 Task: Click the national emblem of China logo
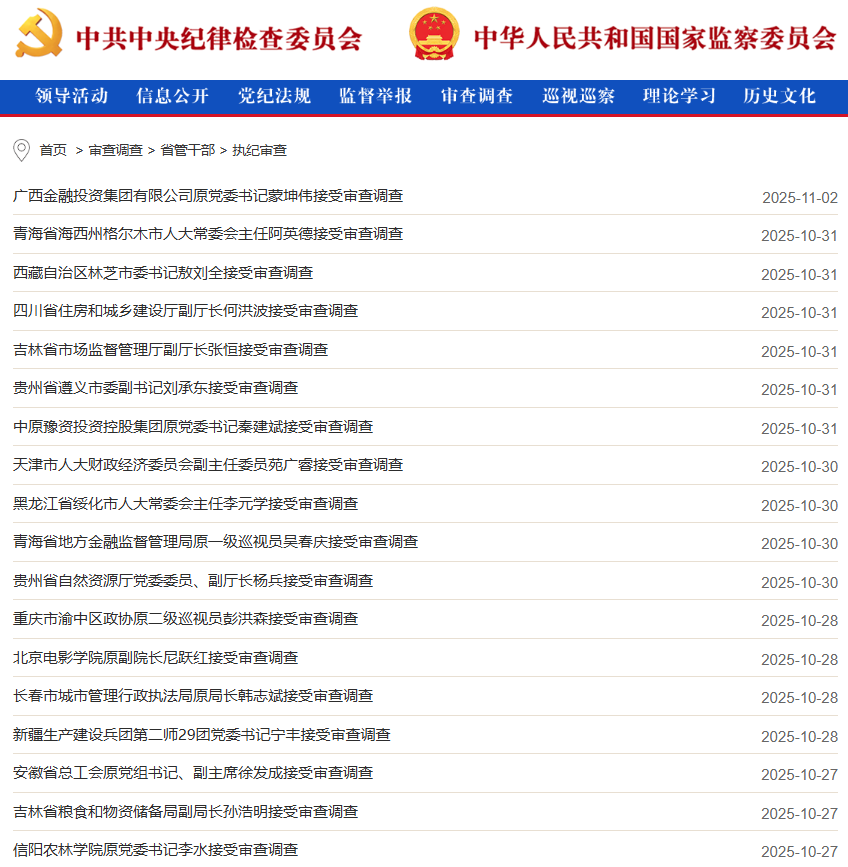[x=434, y=34]
